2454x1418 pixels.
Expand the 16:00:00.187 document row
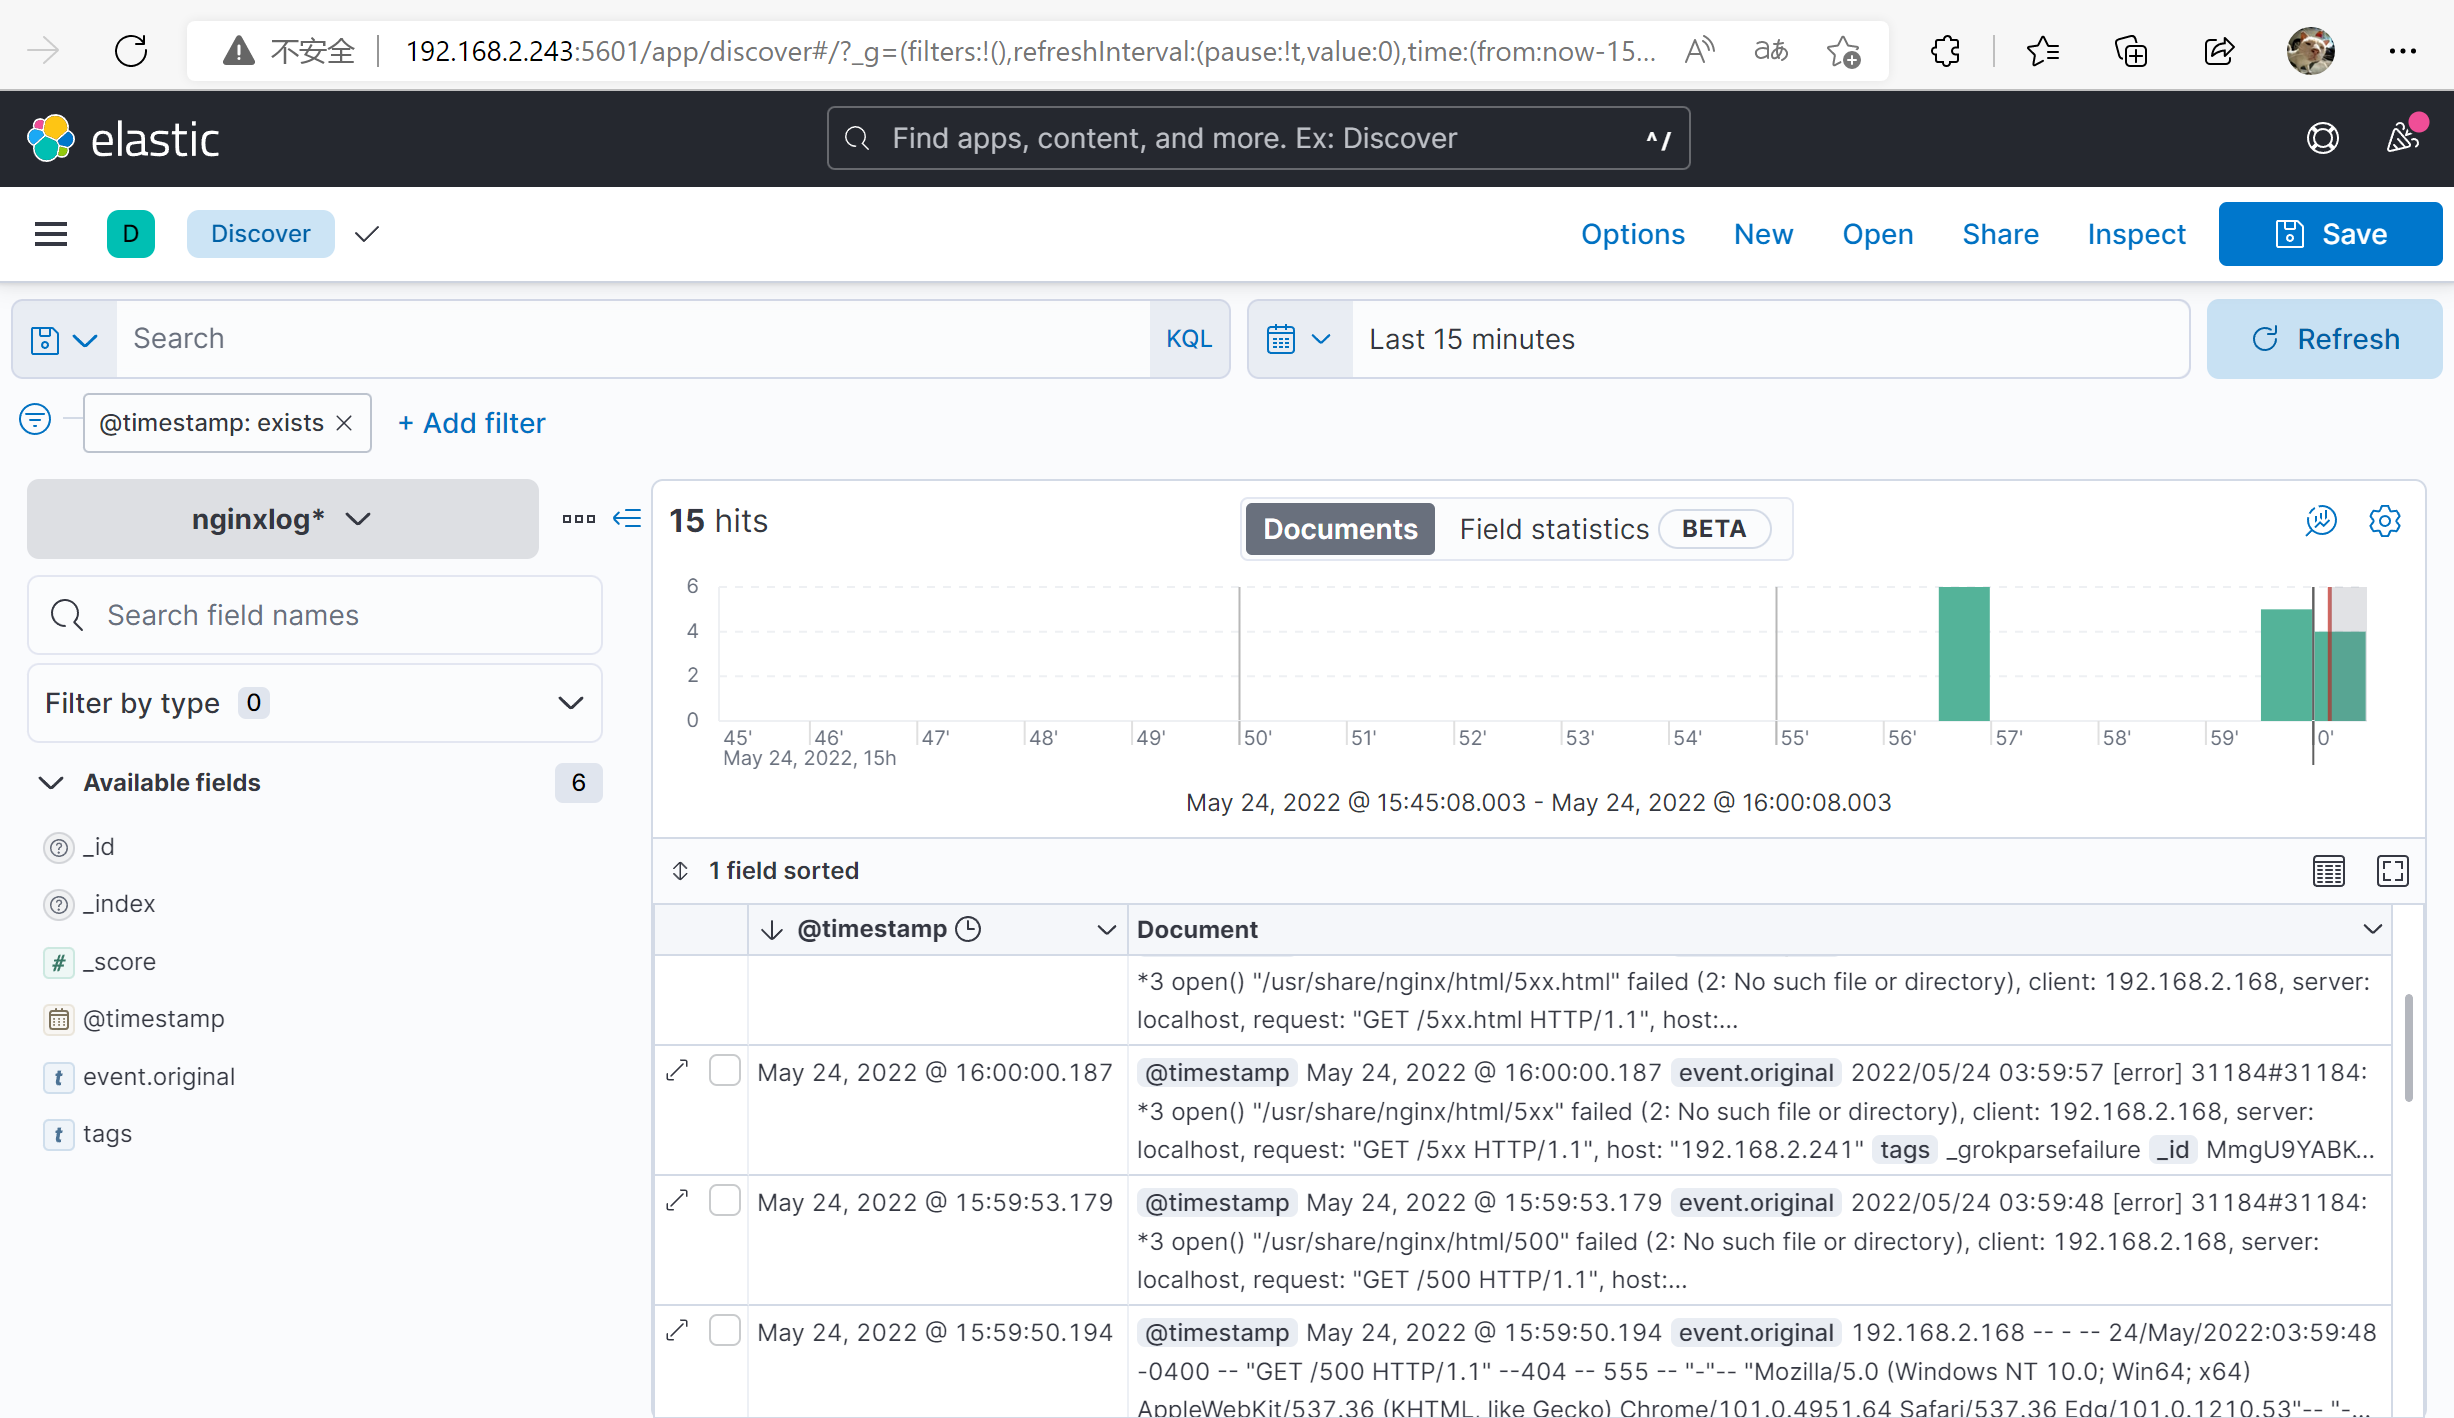coord(678,1071)
